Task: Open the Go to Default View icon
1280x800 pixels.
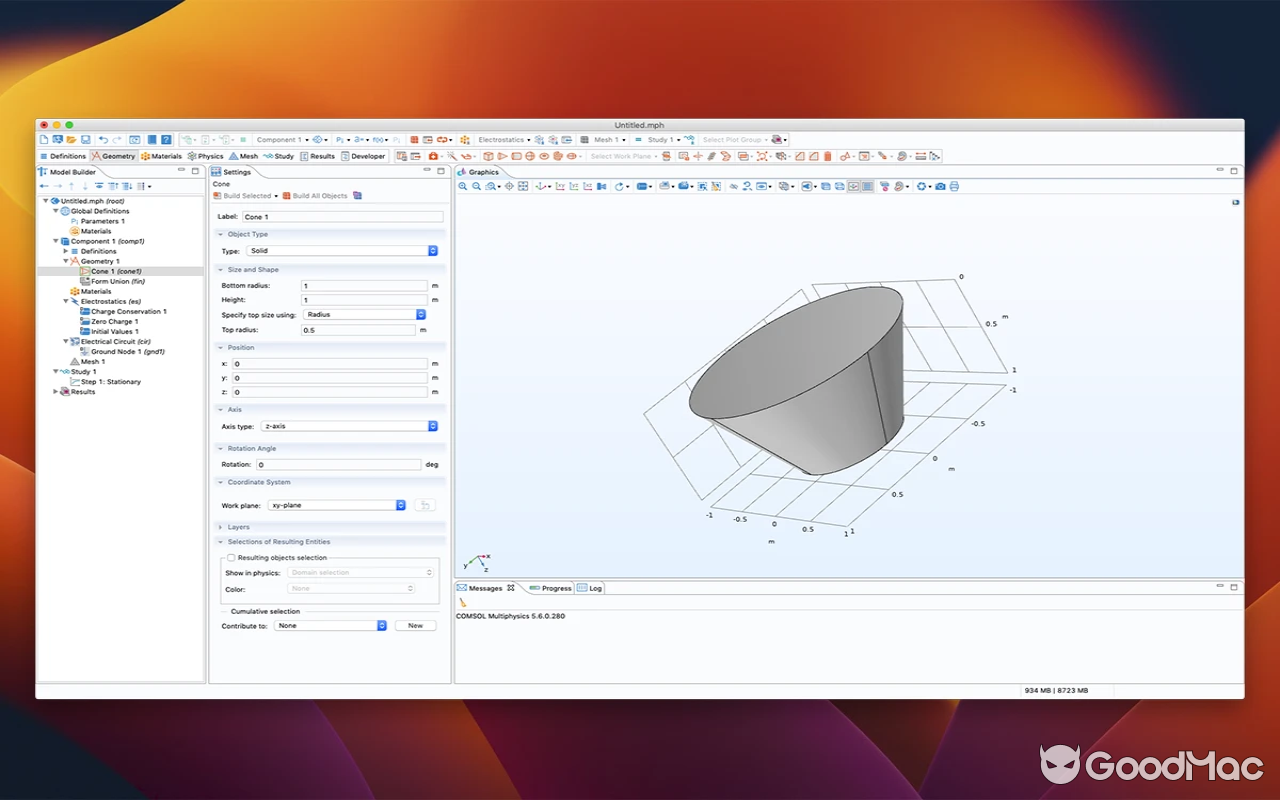Action: (x=541, y=187)
